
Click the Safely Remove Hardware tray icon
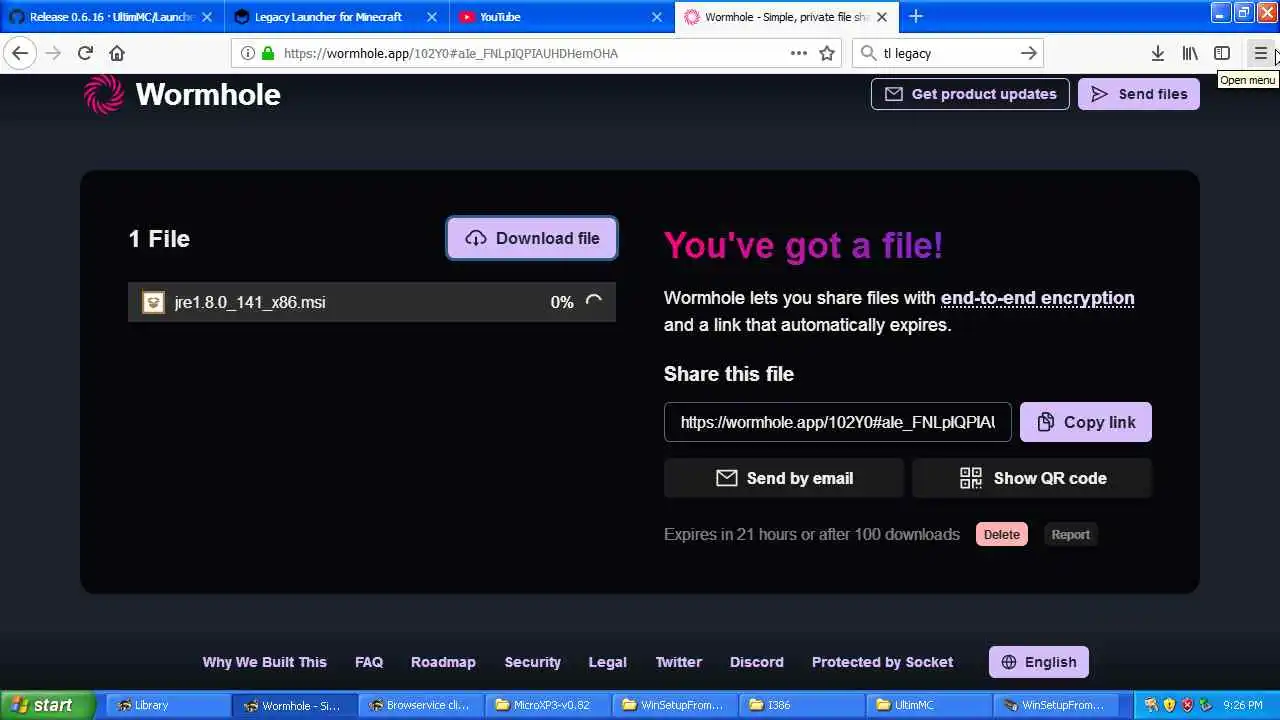pyautogui.click(x=1205, y=705)
